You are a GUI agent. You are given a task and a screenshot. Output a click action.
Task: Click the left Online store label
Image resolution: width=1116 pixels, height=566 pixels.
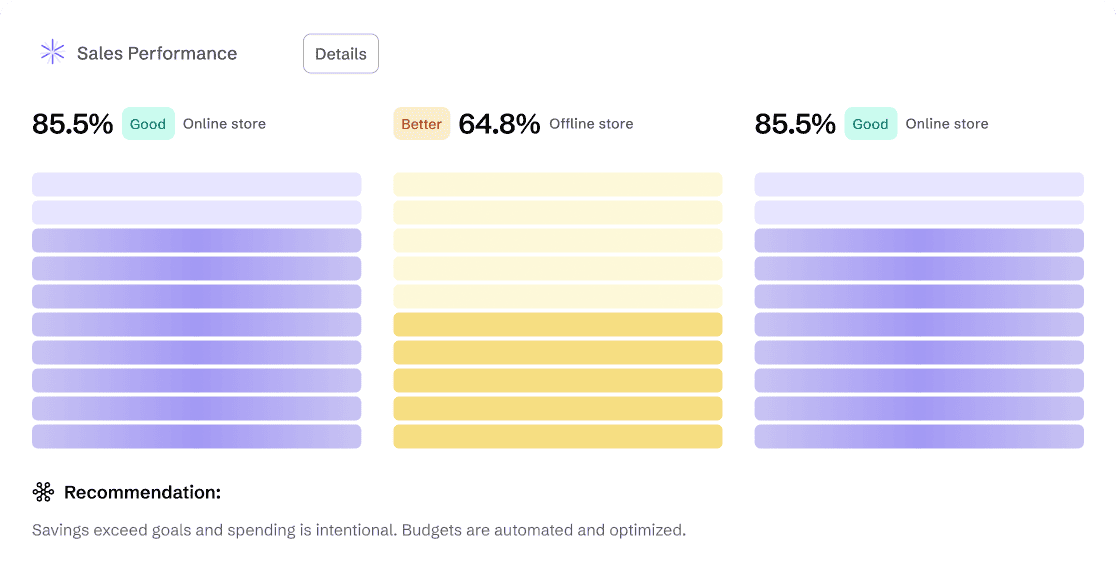[x=224, y=124]
